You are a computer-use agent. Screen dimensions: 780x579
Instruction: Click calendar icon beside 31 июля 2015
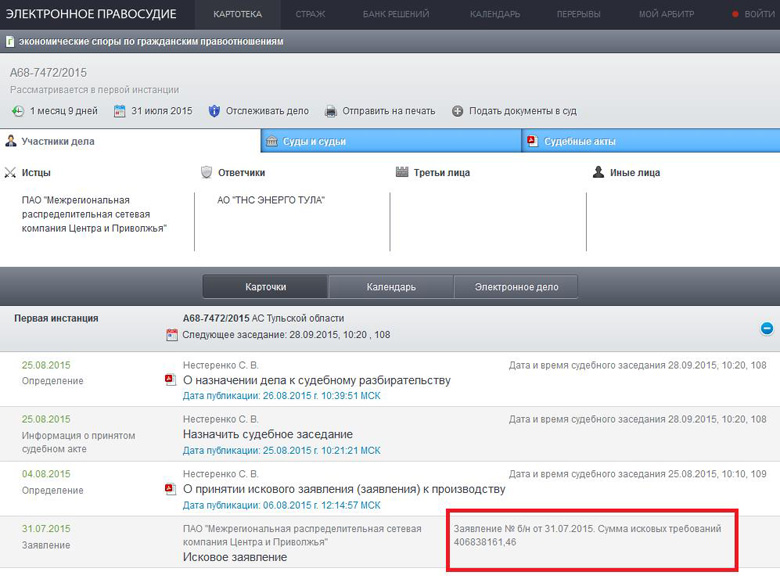(120, 111)
